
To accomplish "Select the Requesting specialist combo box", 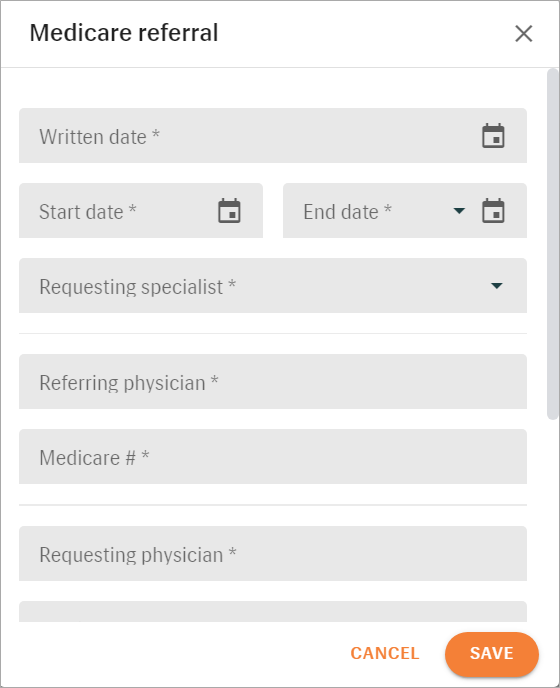I will (273, 286).
